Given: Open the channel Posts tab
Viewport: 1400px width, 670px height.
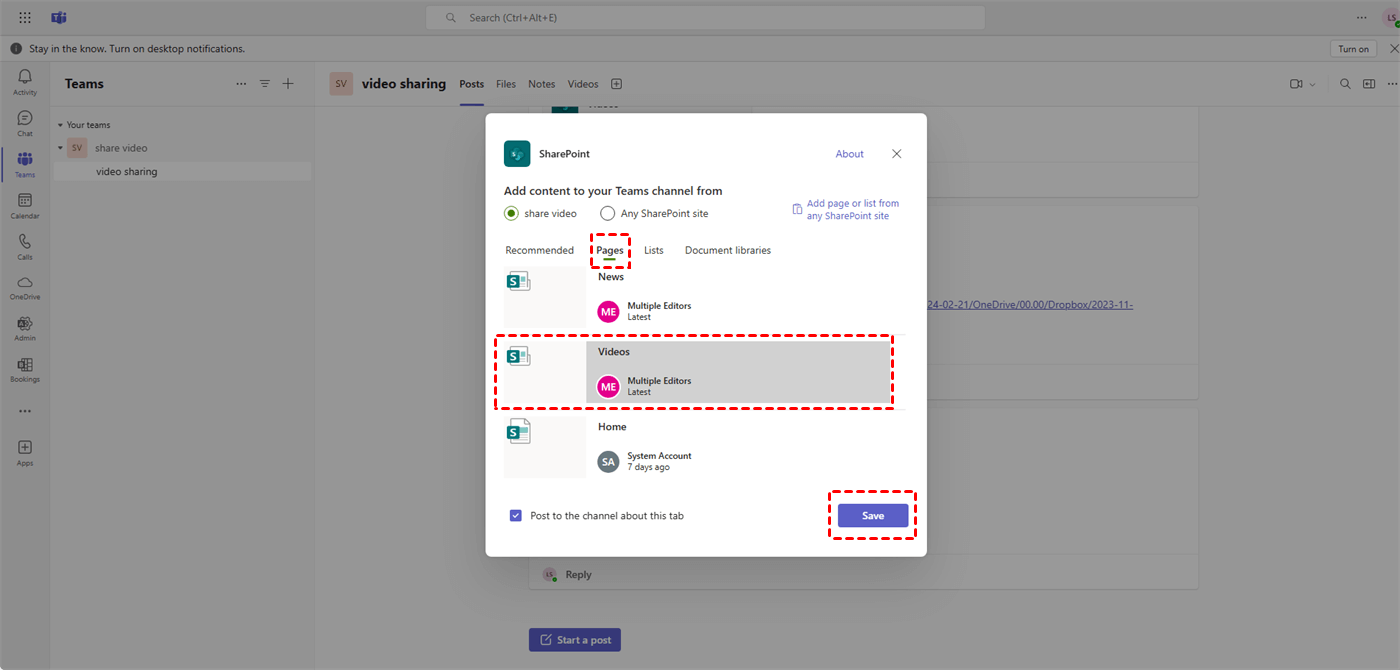Looking at the screenshot, I should [x=472, y=84].
